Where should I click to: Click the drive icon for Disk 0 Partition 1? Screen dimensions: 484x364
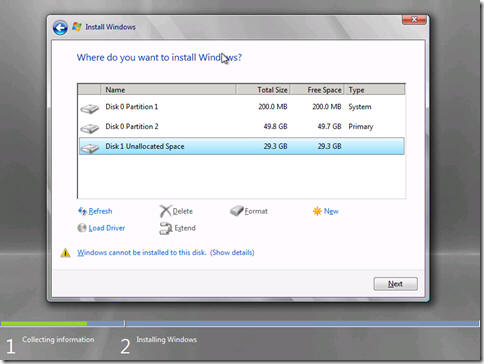pos(90,108)
